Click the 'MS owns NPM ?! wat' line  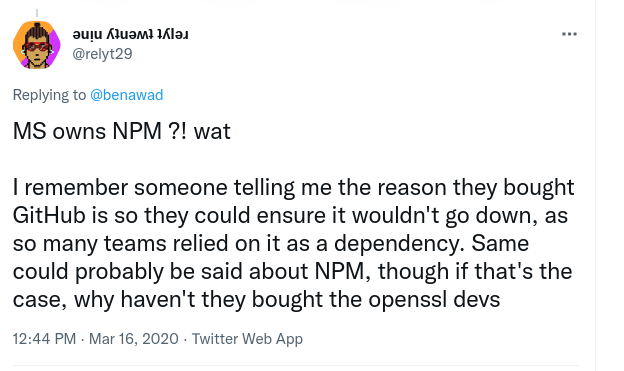click(x=122, y=131)
